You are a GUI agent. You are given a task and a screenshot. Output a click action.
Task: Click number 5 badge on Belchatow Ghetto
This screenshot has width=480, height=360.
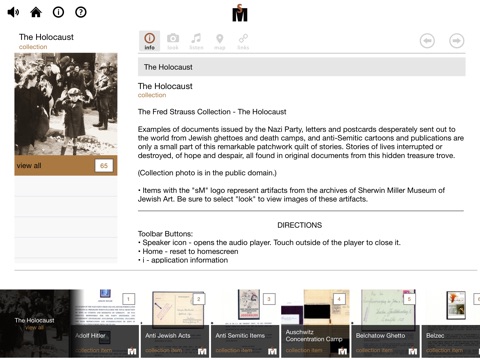tap(409, 299)
